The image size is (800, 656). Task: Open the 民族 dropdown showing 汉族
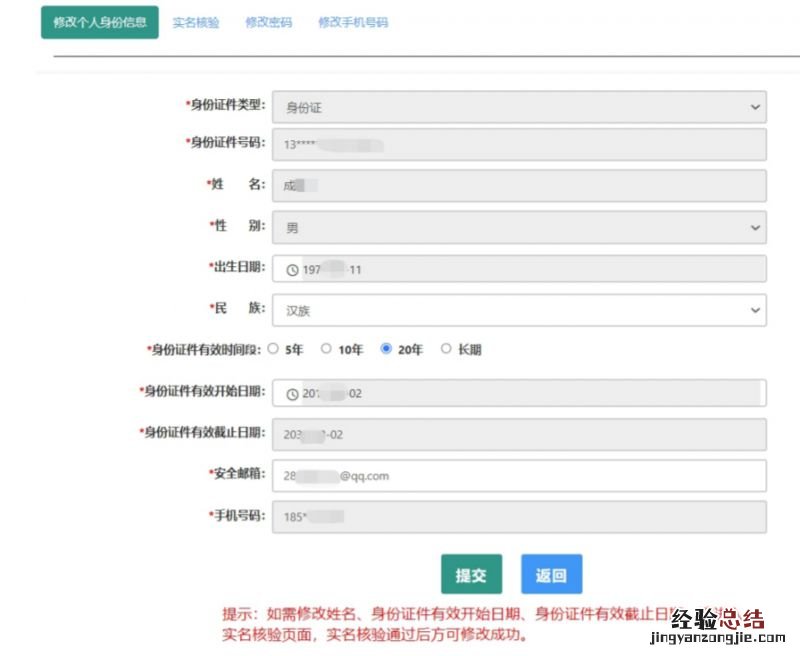(x=519, y=311)
